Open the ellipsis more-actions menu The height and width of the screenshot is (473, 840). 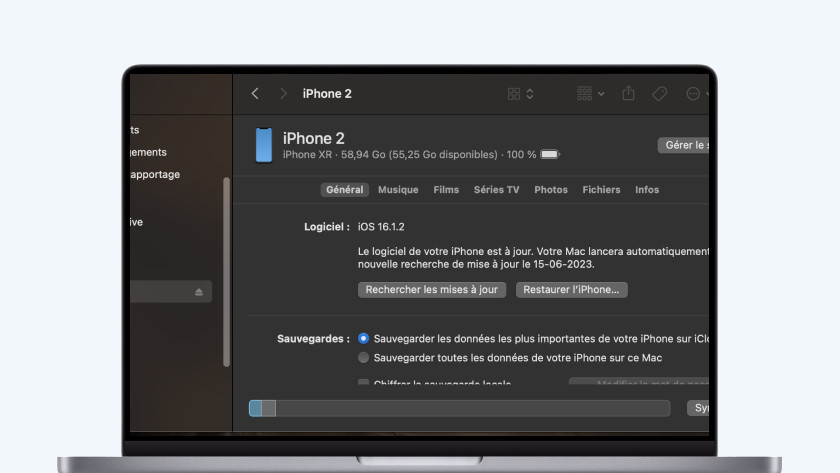click(696, 94)
